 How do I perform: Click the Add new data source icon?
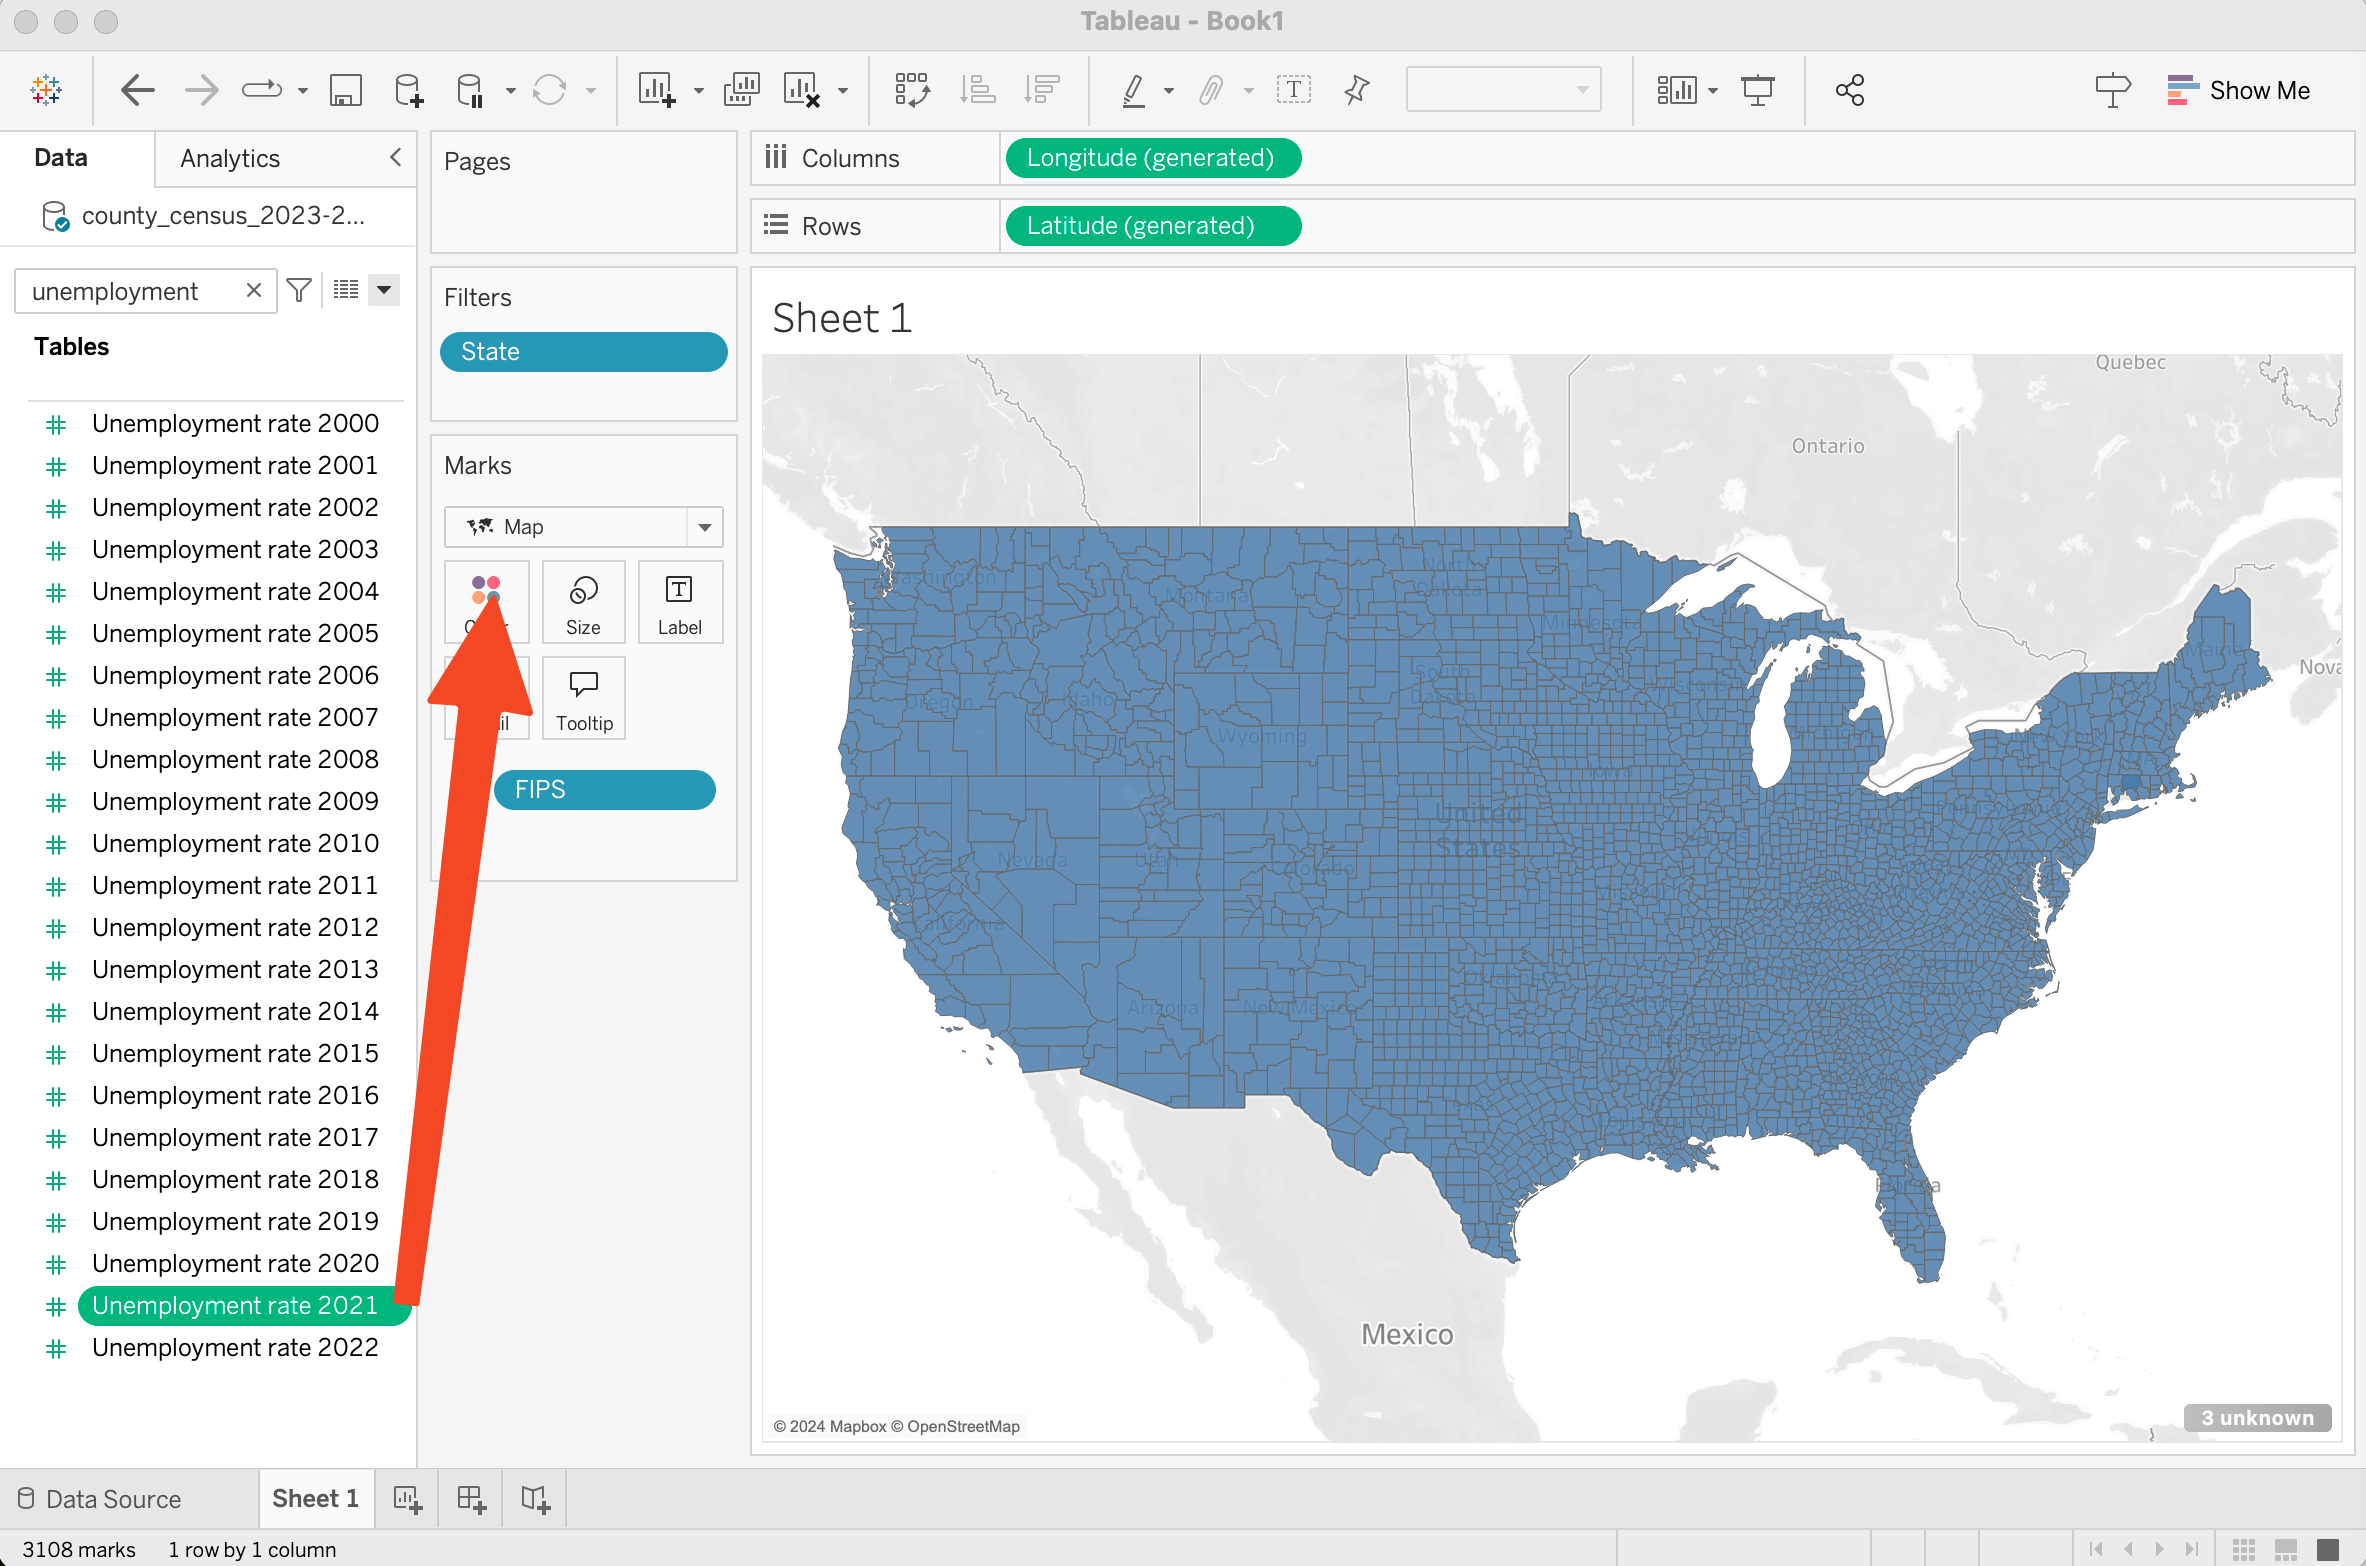(x=408, y=91)
